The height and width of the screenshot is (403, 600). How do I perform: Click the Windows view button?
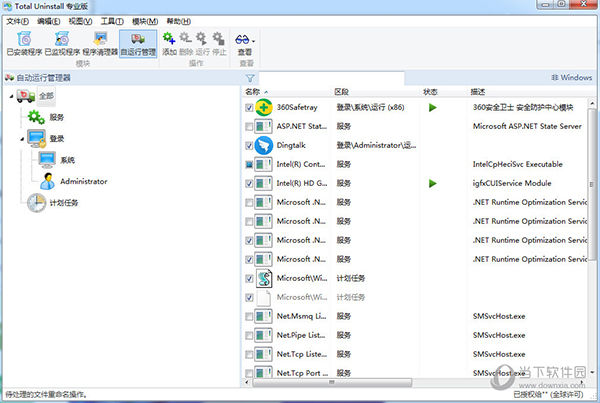click(572, 78)
